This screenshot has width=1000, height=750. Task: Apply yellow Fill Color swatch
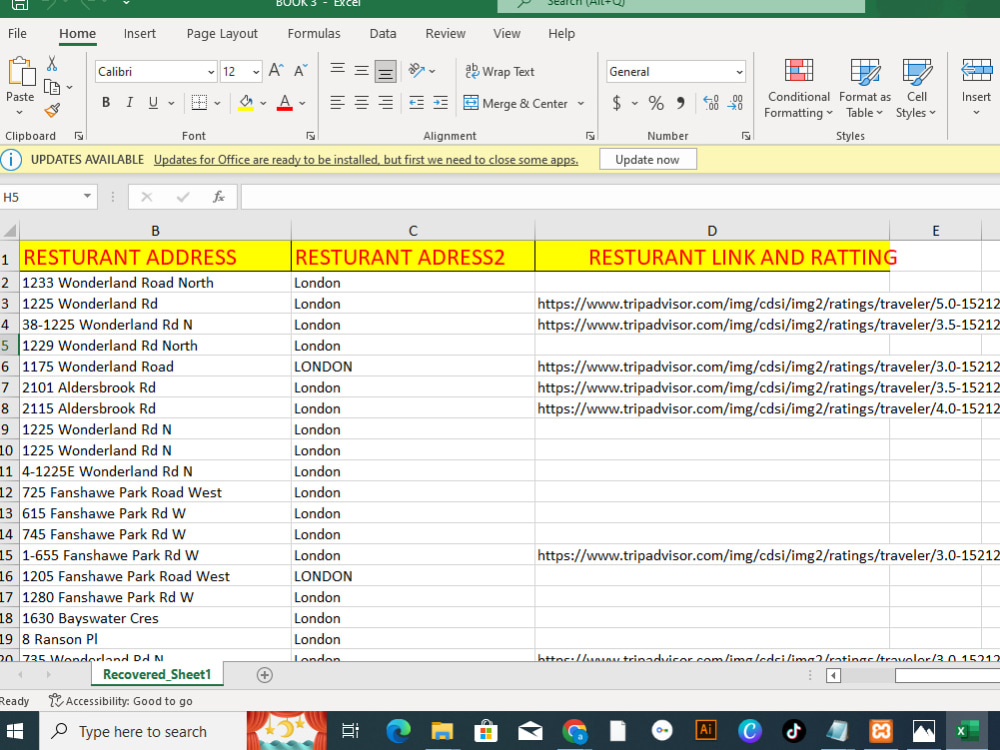[246, 103]
